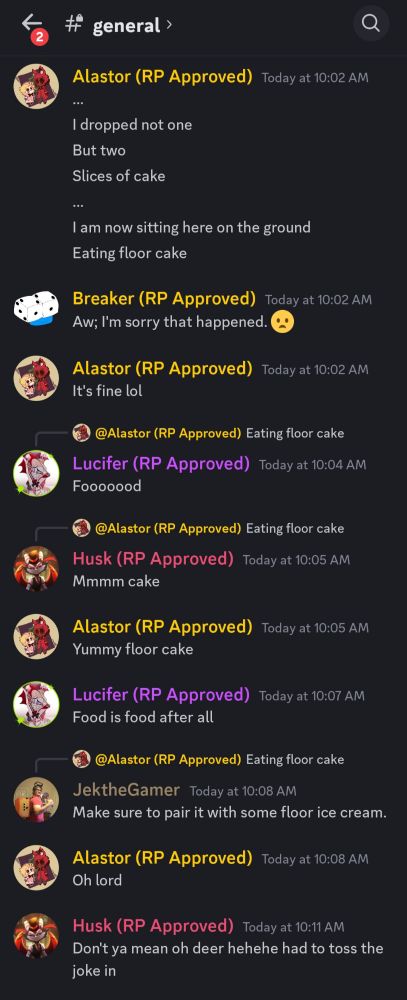Open Alastor's avatar on the first message
Image resolution: width=407 pixels, height=1000 pixels.
click(36, 86)
